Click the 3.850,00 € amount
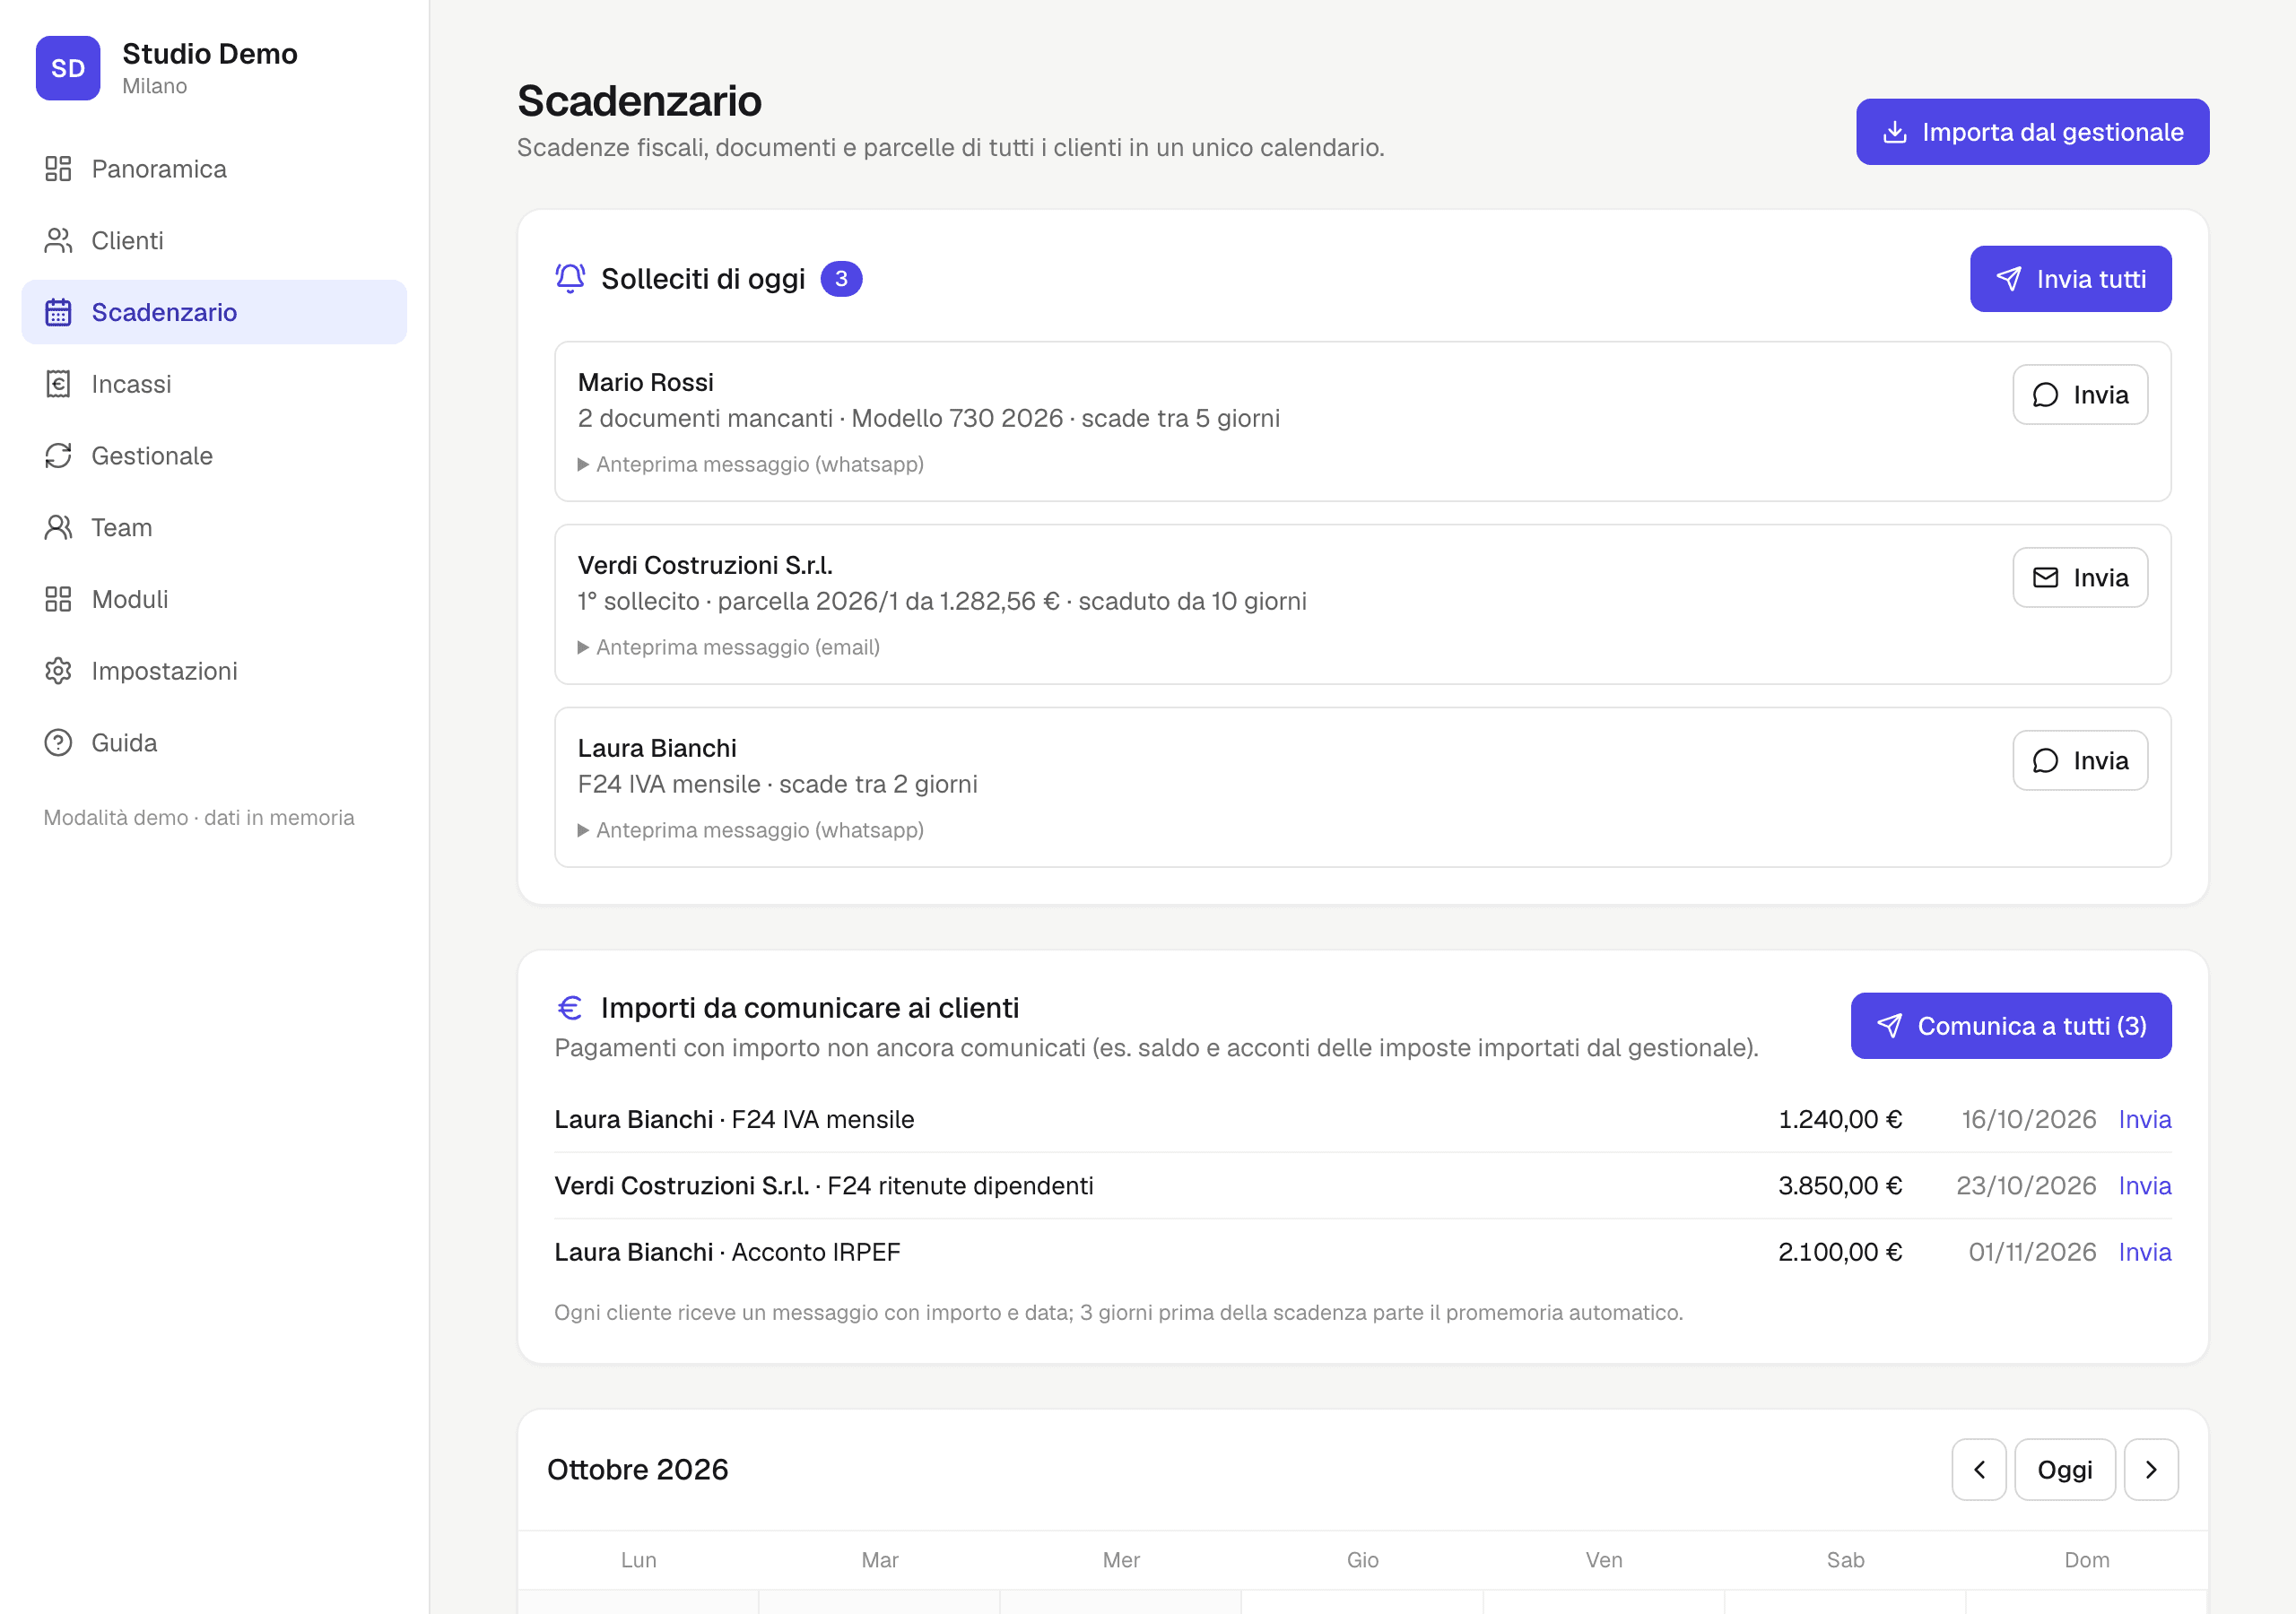 1839,1185
